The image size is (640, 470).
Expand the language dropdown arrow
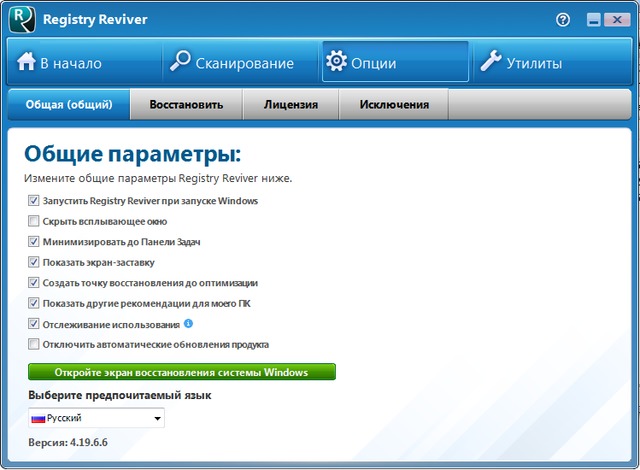click(157, 419)
